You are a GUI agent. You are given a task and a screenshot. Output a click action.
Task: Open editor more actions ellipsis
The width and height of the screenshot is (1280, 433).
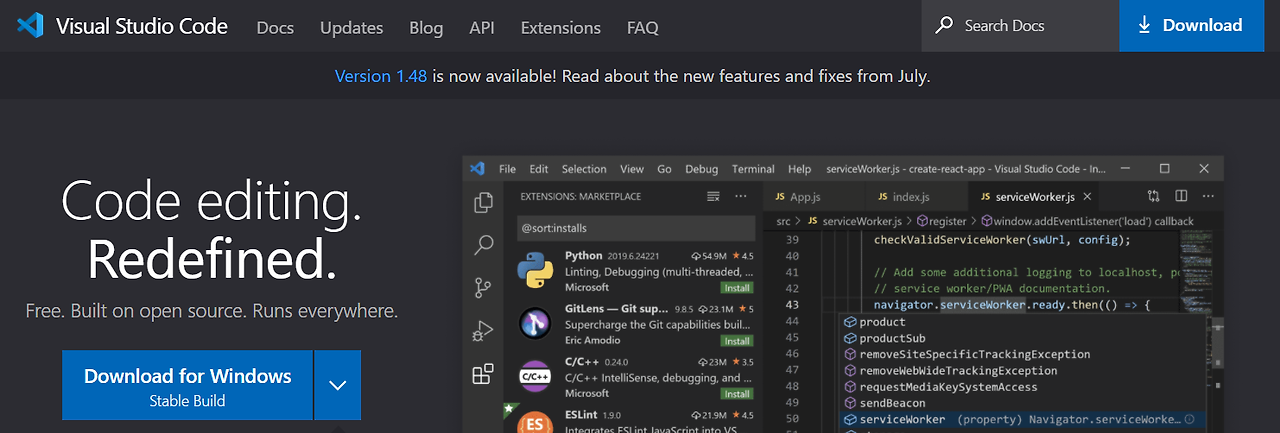point(1208,197)
